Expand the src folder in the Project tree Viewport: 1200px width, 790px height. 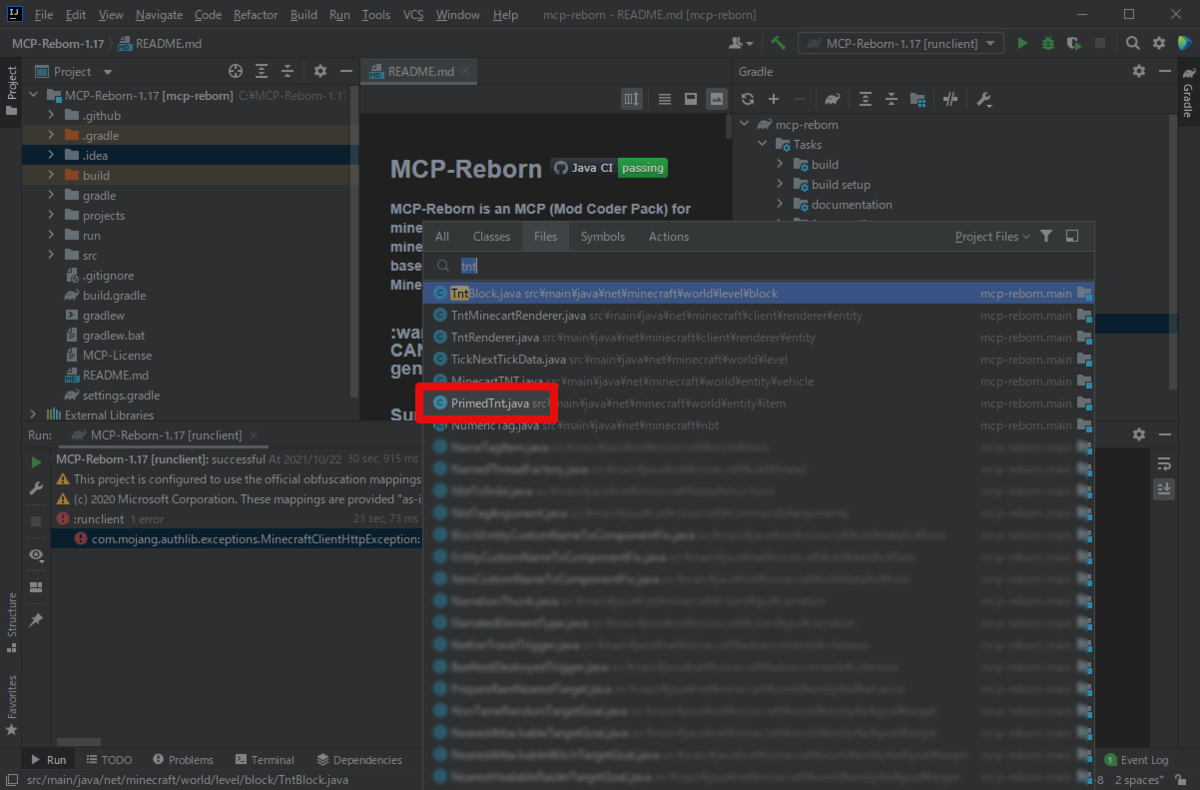(51, 255)
